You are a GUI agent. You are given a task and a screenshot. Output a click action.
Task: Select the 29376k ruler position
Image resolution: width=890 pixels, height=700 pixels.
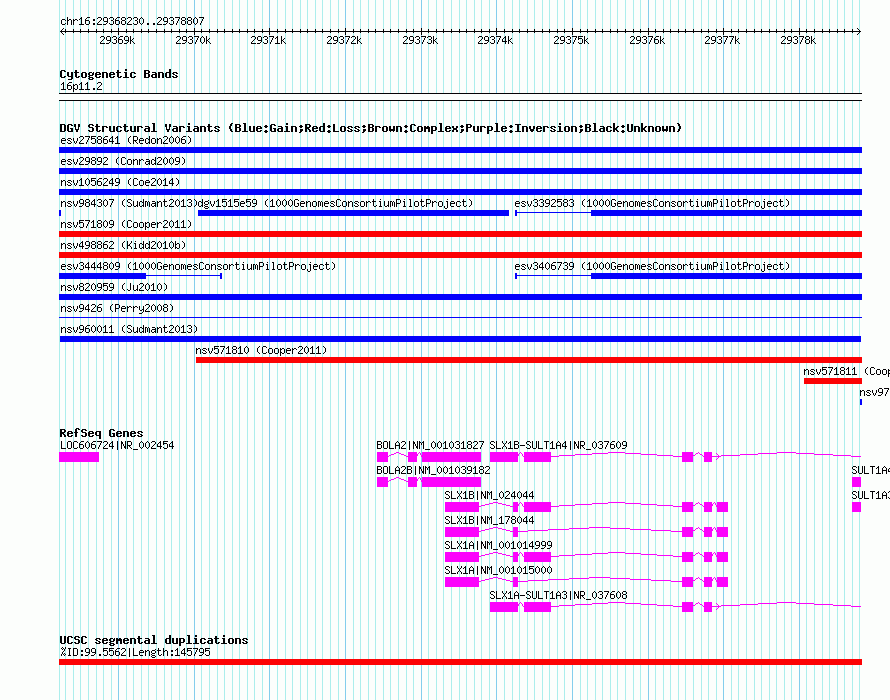(x=647, y=40)
